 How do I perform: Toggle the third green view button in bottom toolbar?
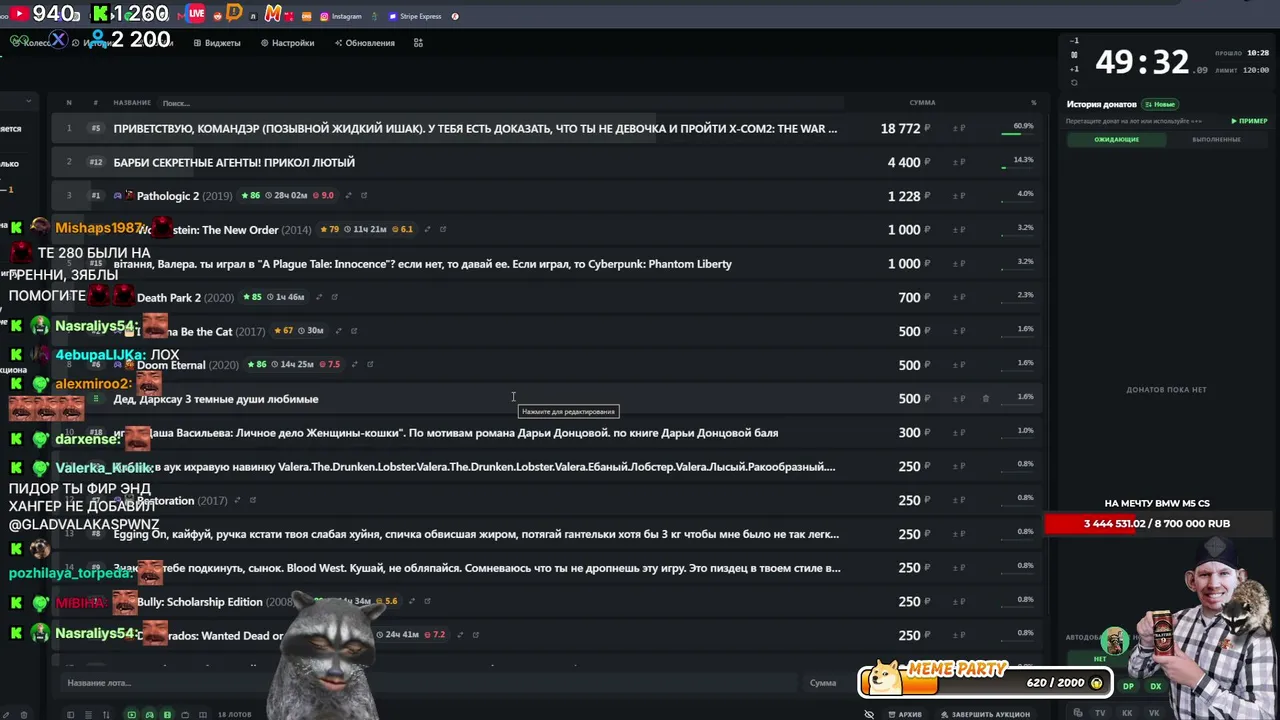[167, 714]
